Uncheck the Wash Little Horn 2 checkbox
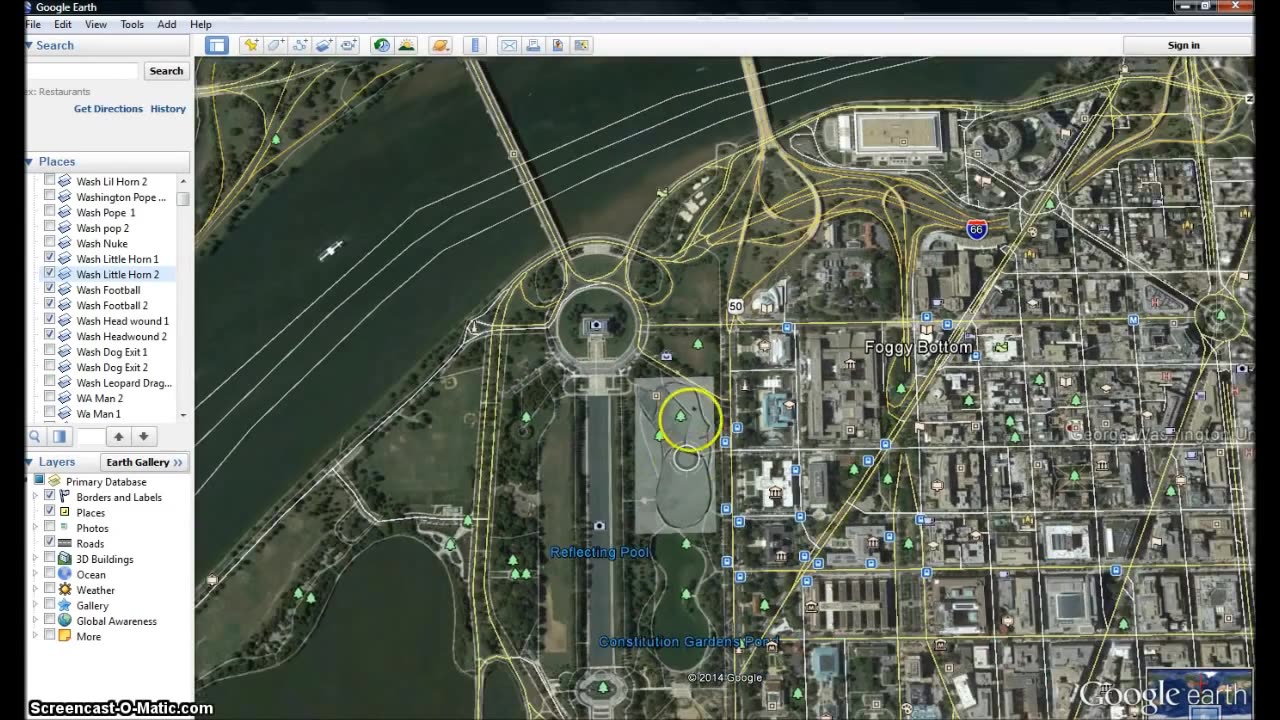Image resolution: width=1280 pixels, height=720 pixels. (x=49, y=273)
